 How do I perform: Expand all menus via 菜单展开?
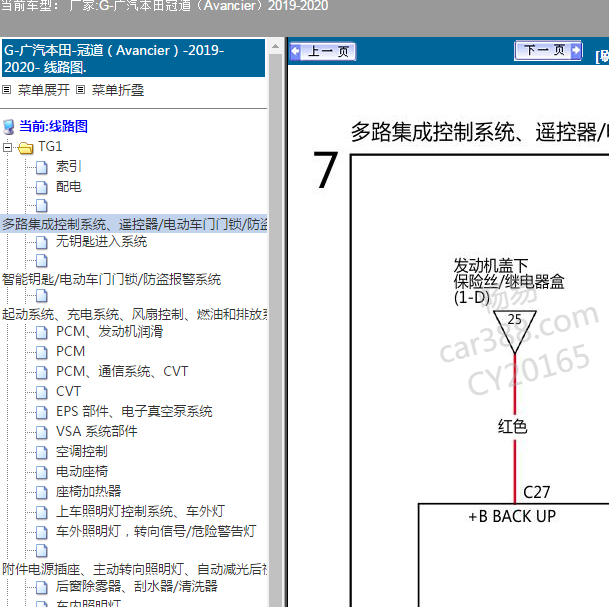pos(44,90)
